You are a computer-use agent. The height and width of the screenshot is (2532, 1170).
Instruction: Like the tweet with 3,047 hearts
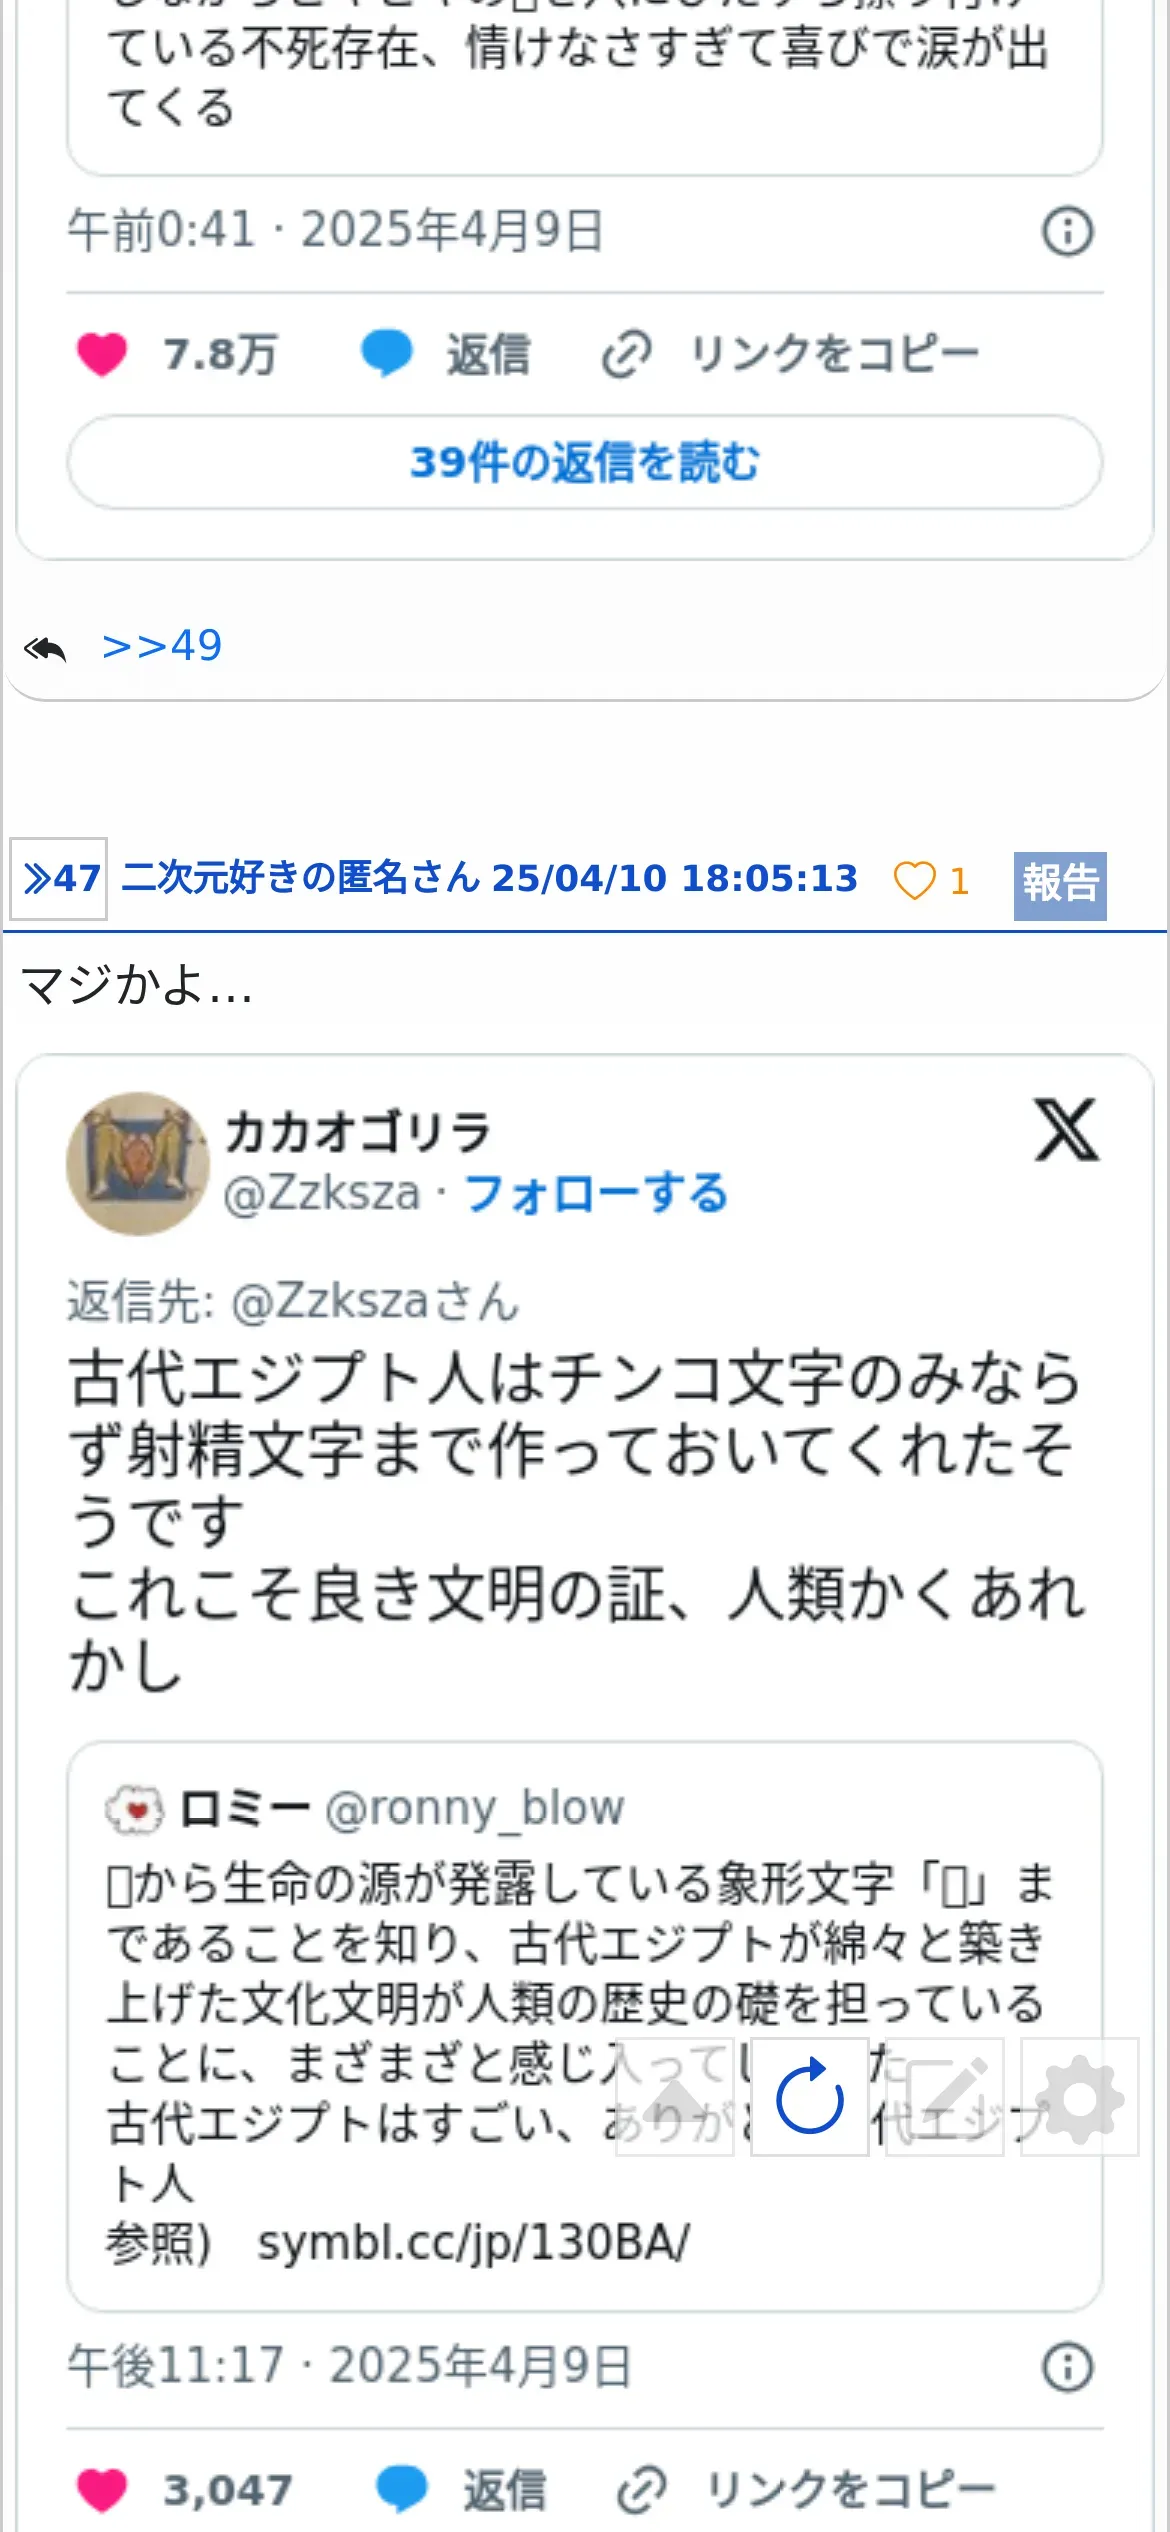coord(102,2490)
